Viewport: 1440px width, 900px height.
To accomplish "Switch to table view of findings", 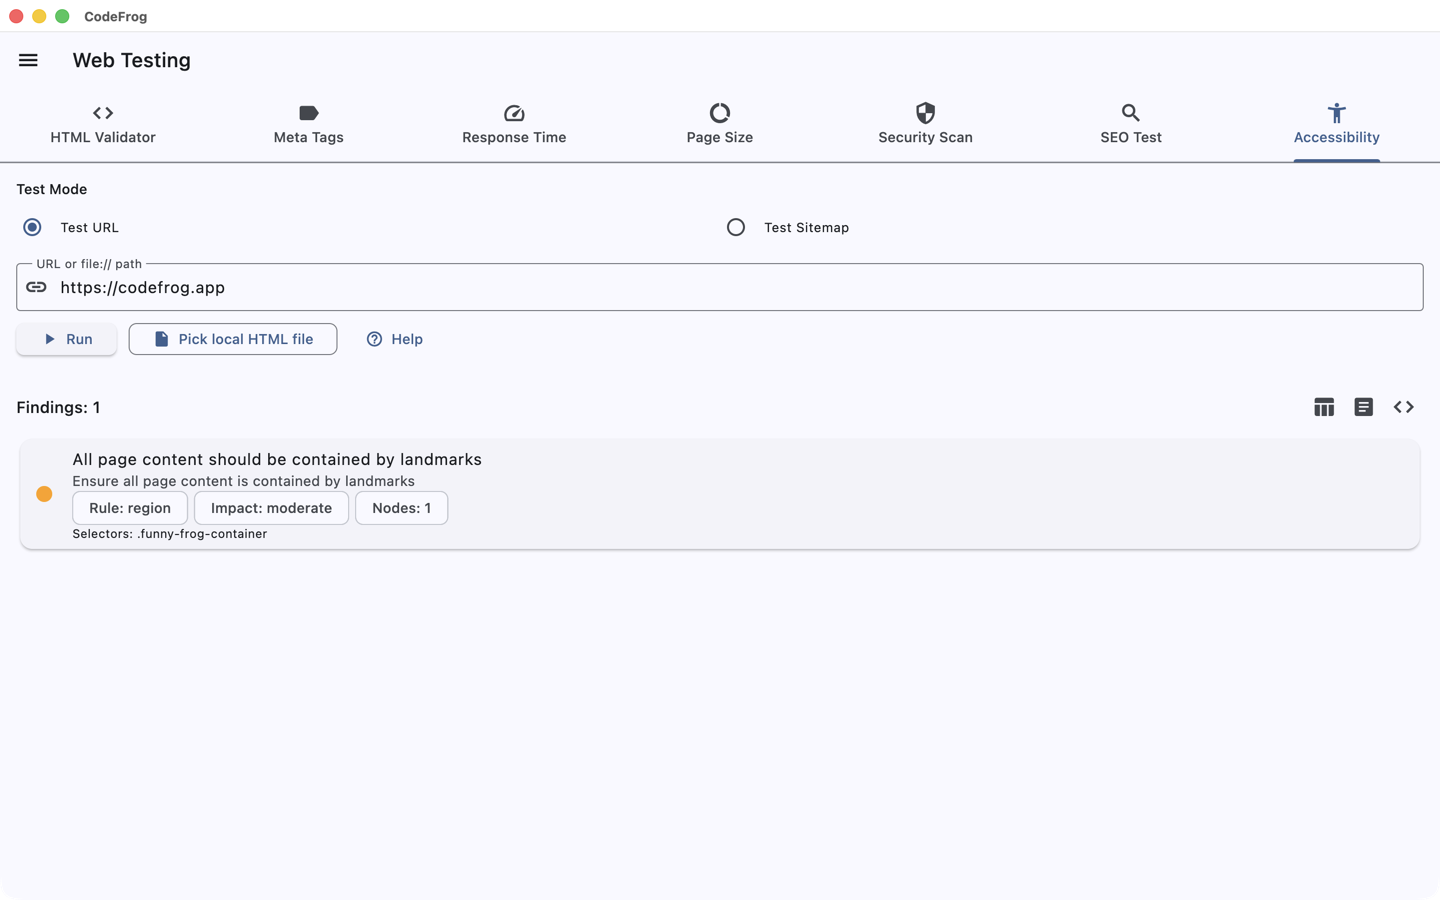I will pos(1324,407).
